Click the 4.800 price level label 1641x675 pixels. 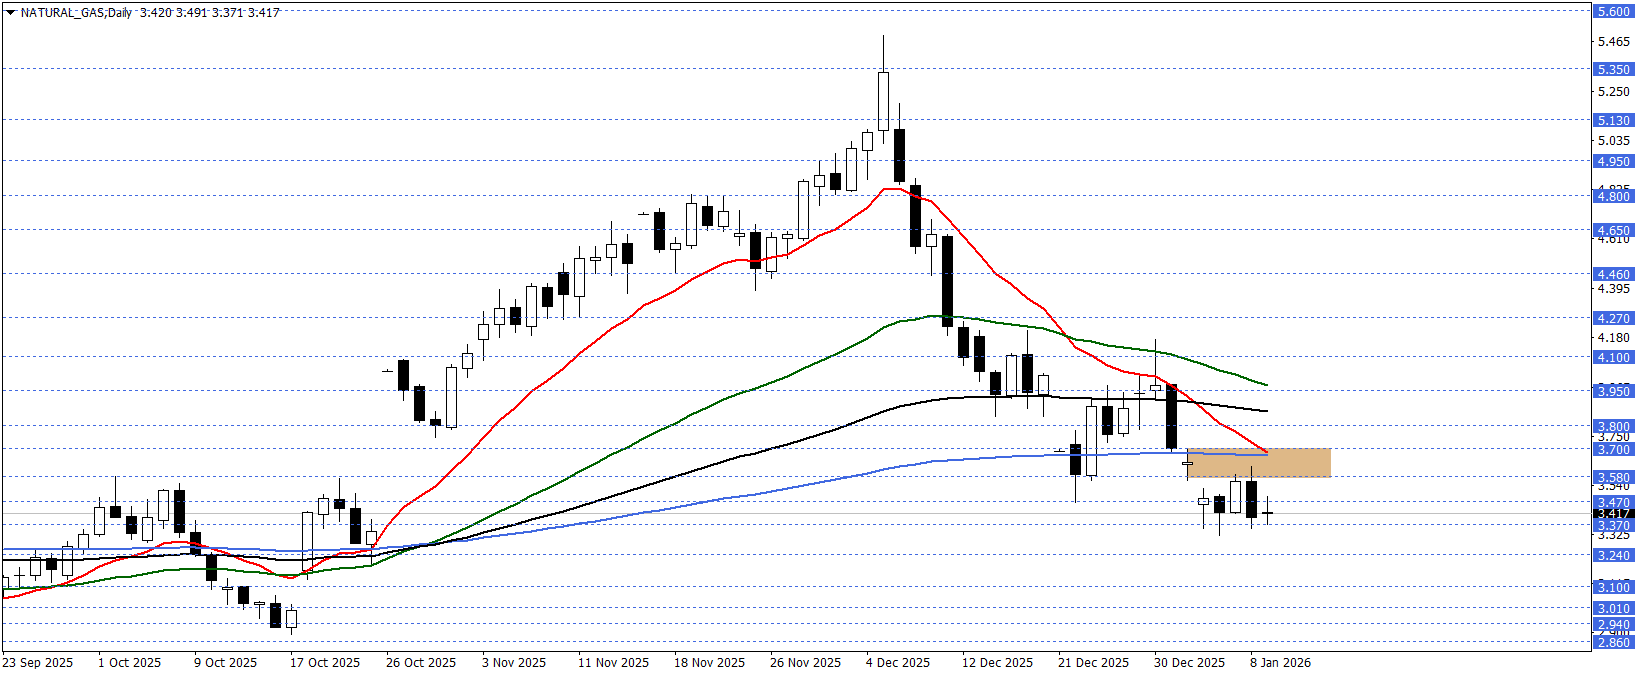click(1613, 196)
